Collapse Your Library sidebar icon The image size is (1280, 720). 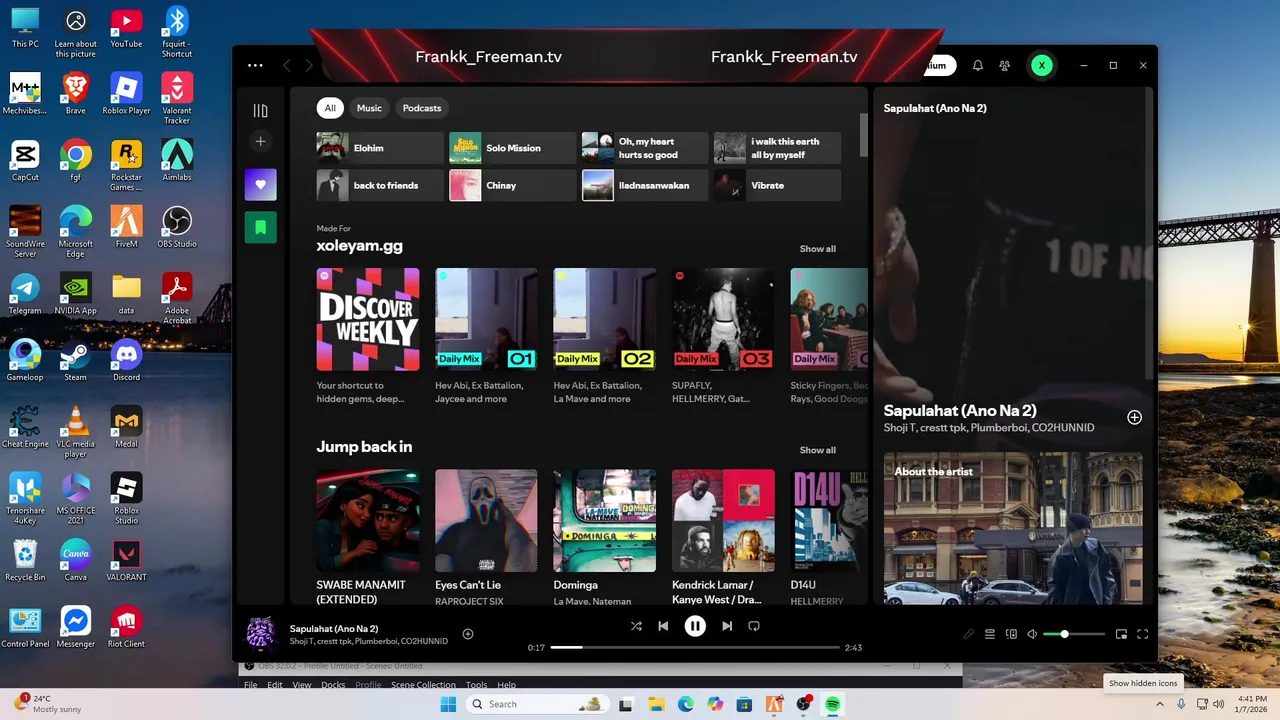261,111
